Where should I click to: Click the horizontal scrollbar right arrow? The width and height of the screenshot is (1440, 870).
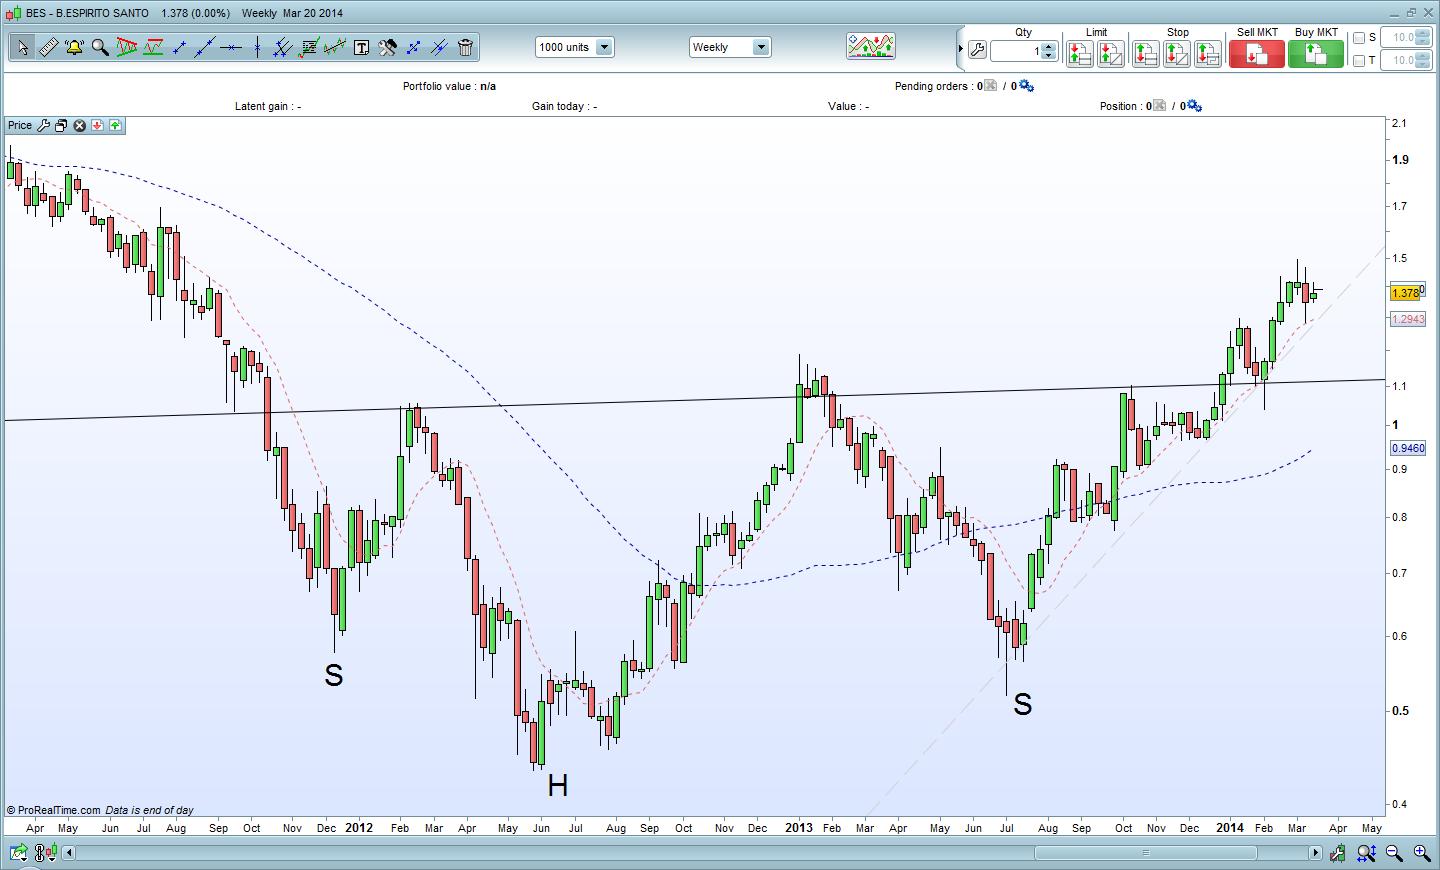coord(1316,853)
